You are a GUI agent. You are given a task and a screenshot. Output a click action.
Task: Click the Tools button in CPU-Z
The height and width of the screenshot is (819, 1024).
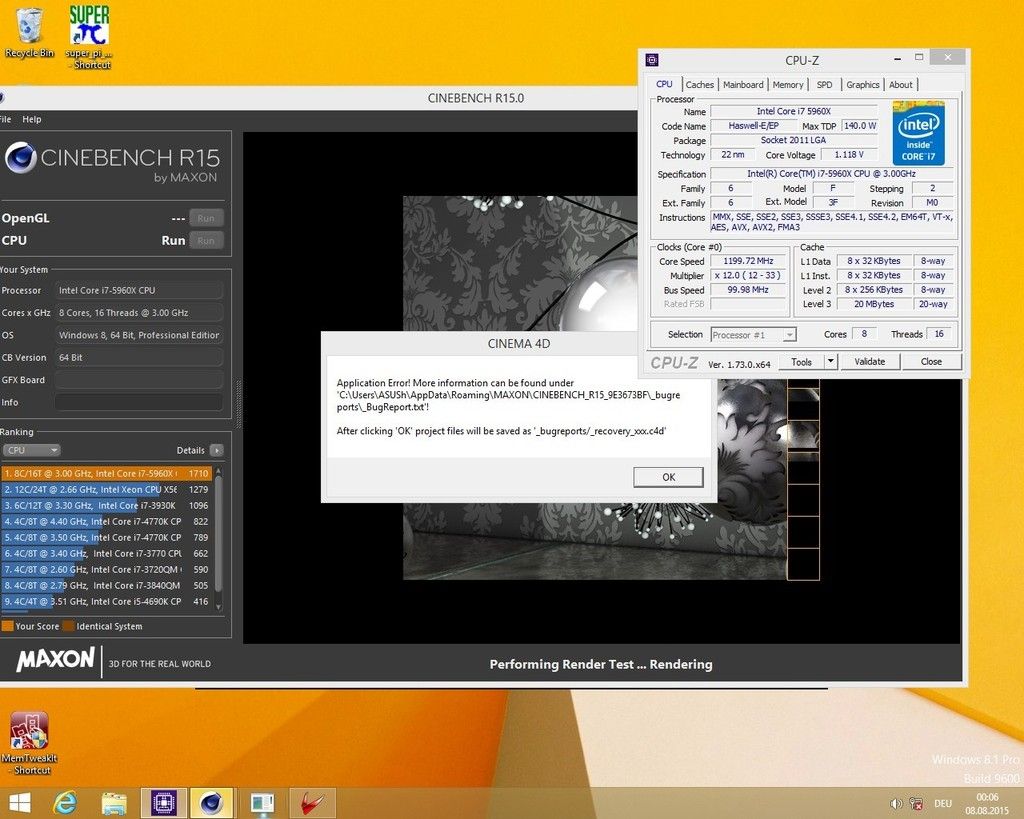(801, 361)
